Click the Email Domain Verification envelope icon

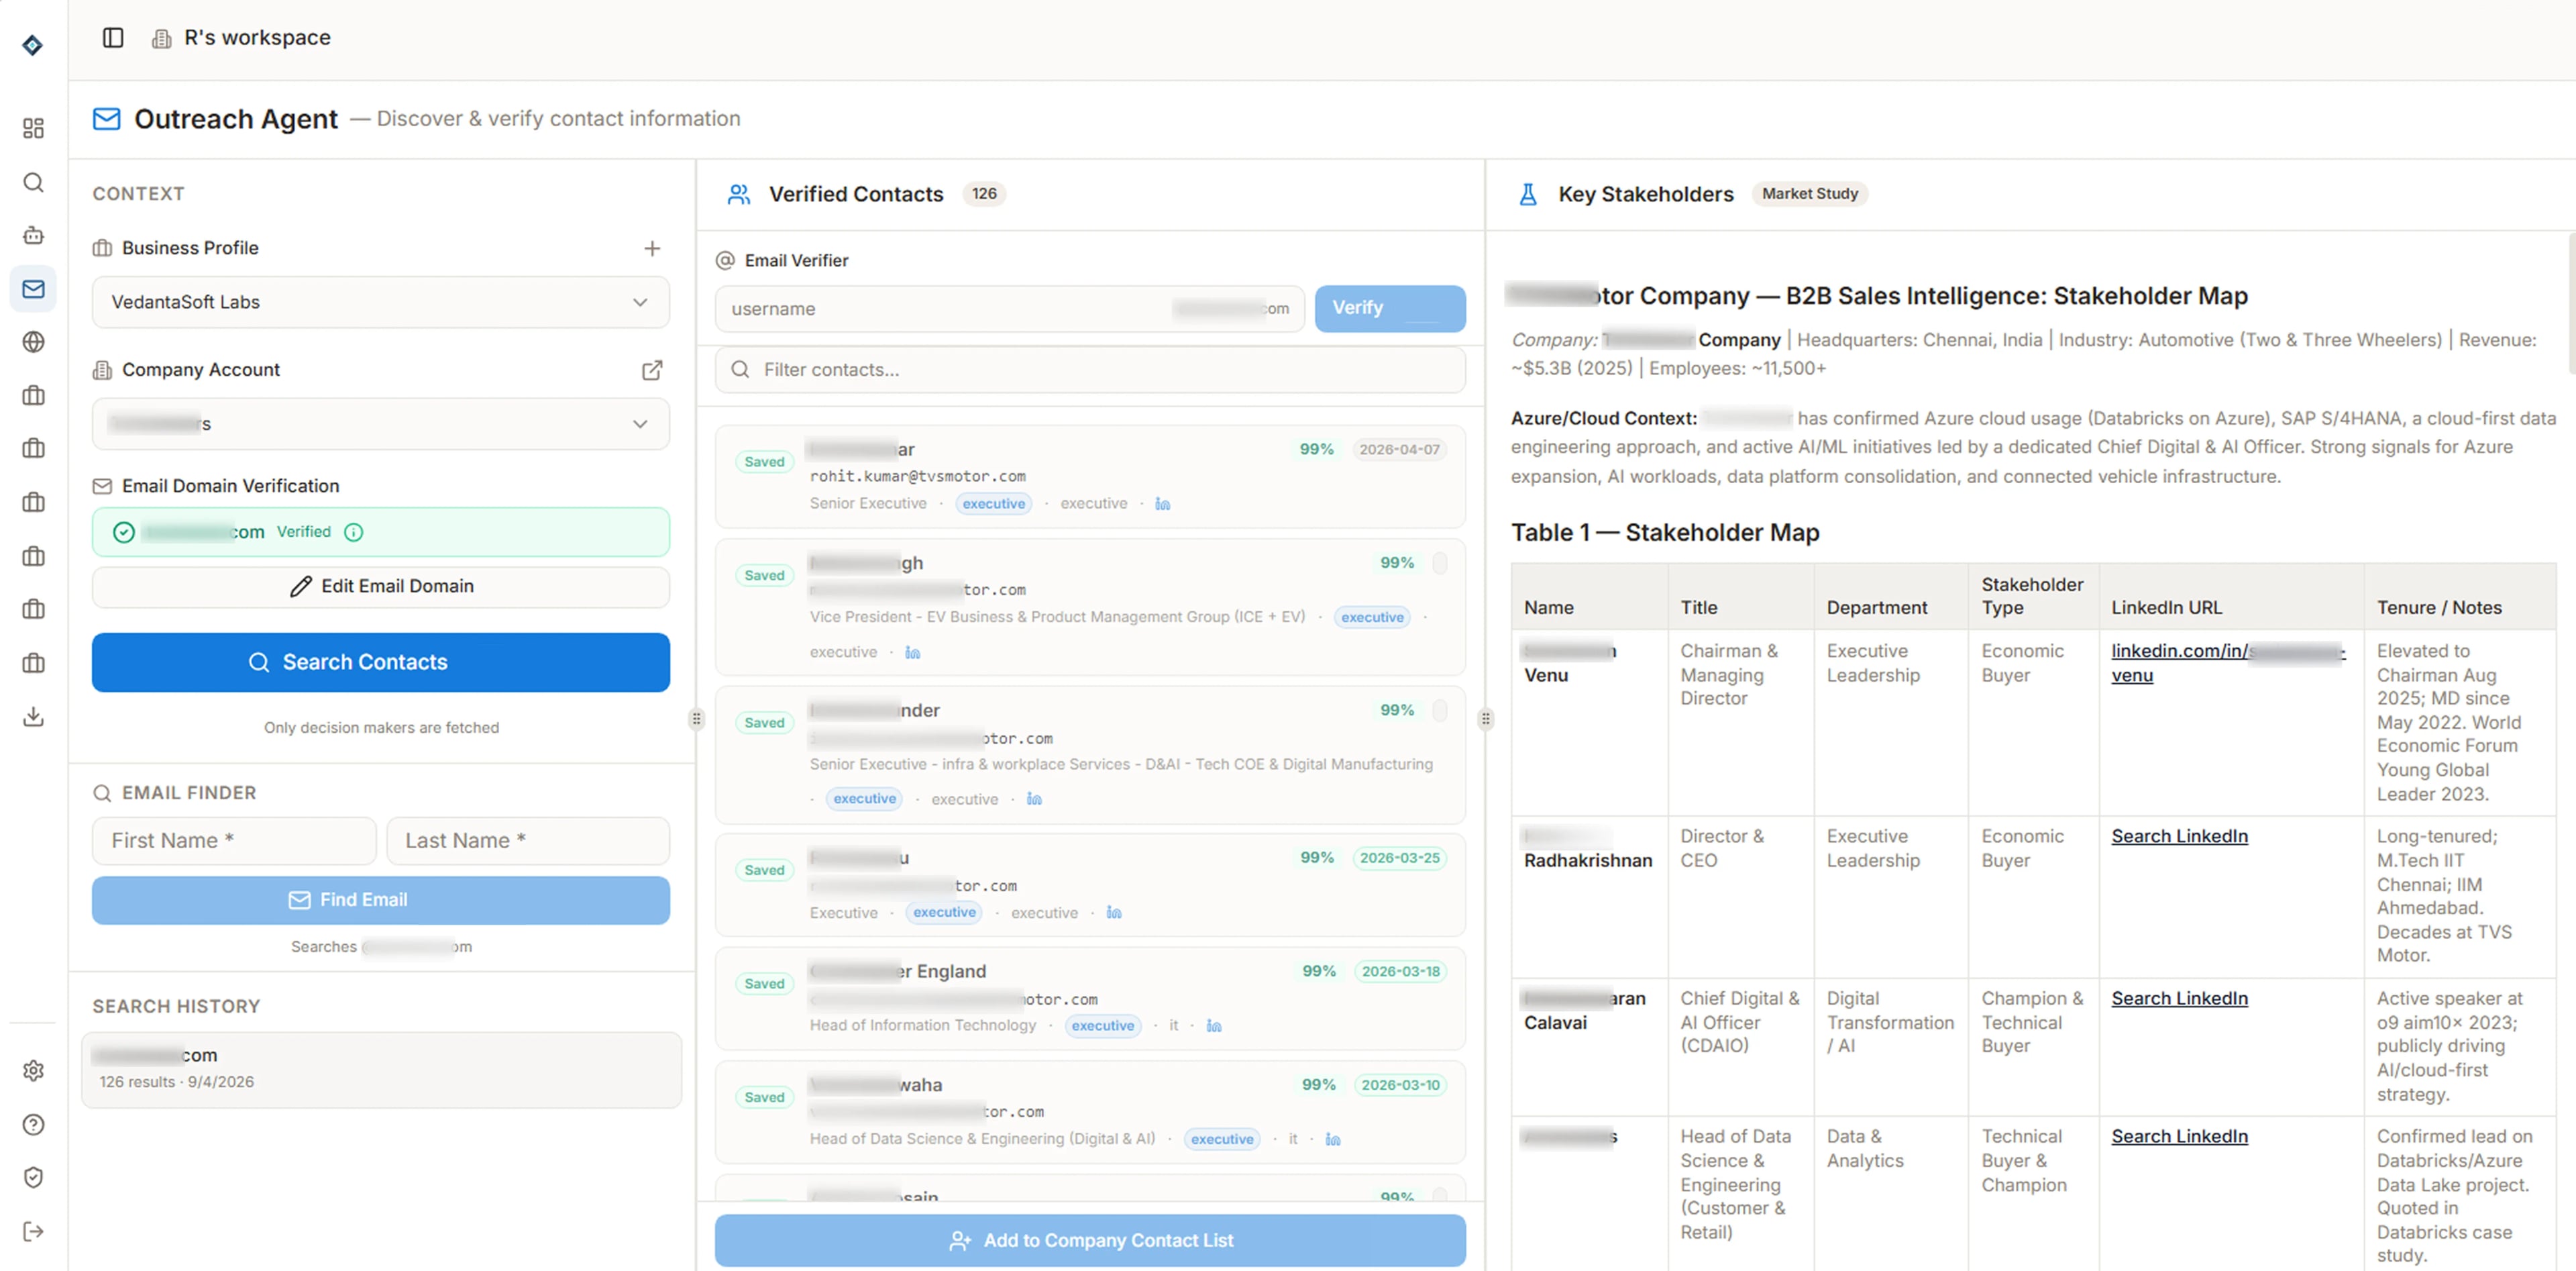point(102,486)
